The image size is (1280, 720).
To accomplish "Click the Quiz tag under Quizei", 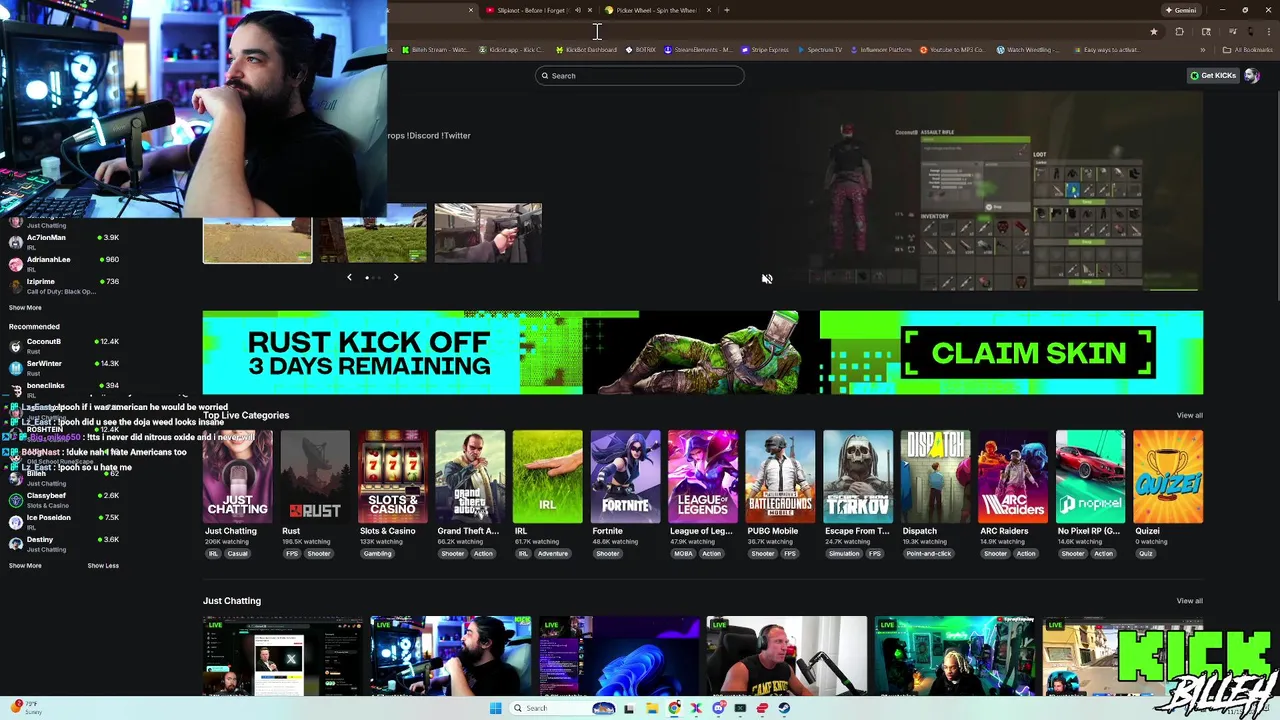I will [1146, 554].
